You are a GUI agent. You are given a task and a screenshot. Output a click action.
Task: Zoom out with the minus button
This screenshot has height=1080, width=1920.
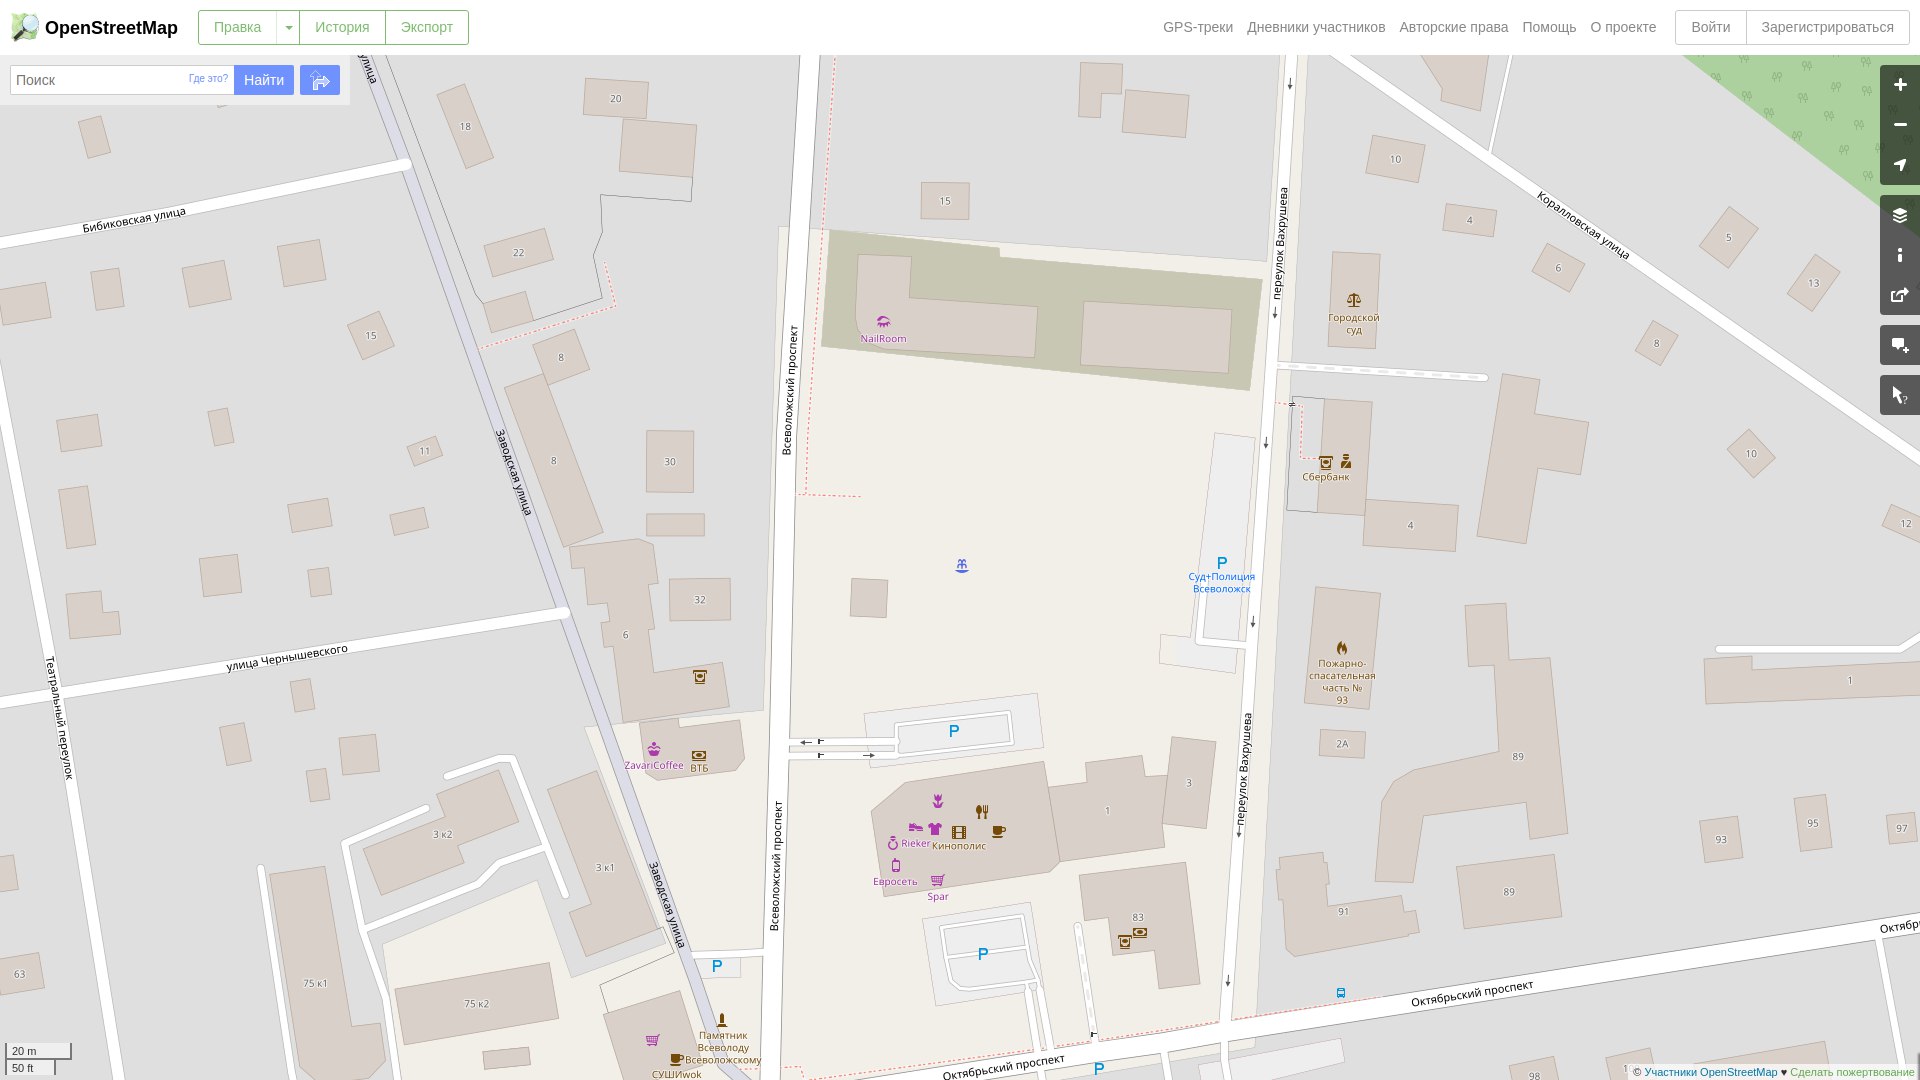tap(1899, 125)
